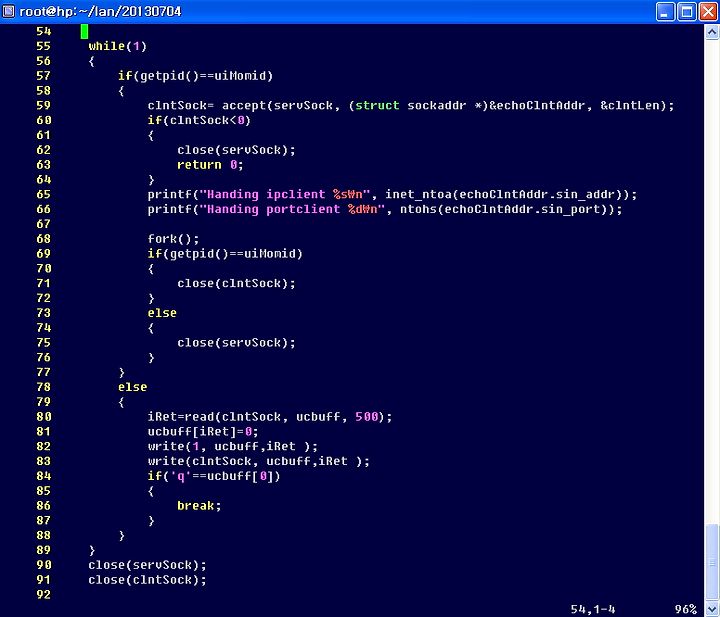720x617 pixels.
Task: Click the 'else' keyword on line 73
Action: pos(162,313)
